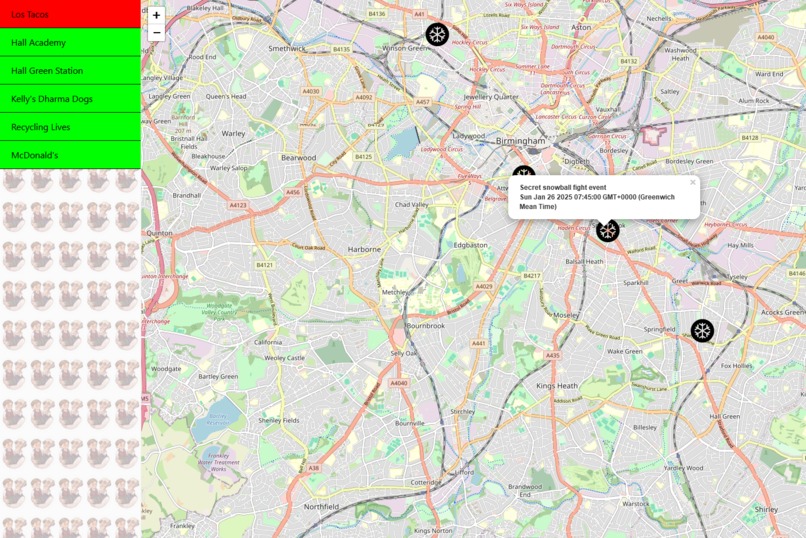Screen dimensions: 806x538
Task: Click the A456 road shield
Action: [292, 192]
